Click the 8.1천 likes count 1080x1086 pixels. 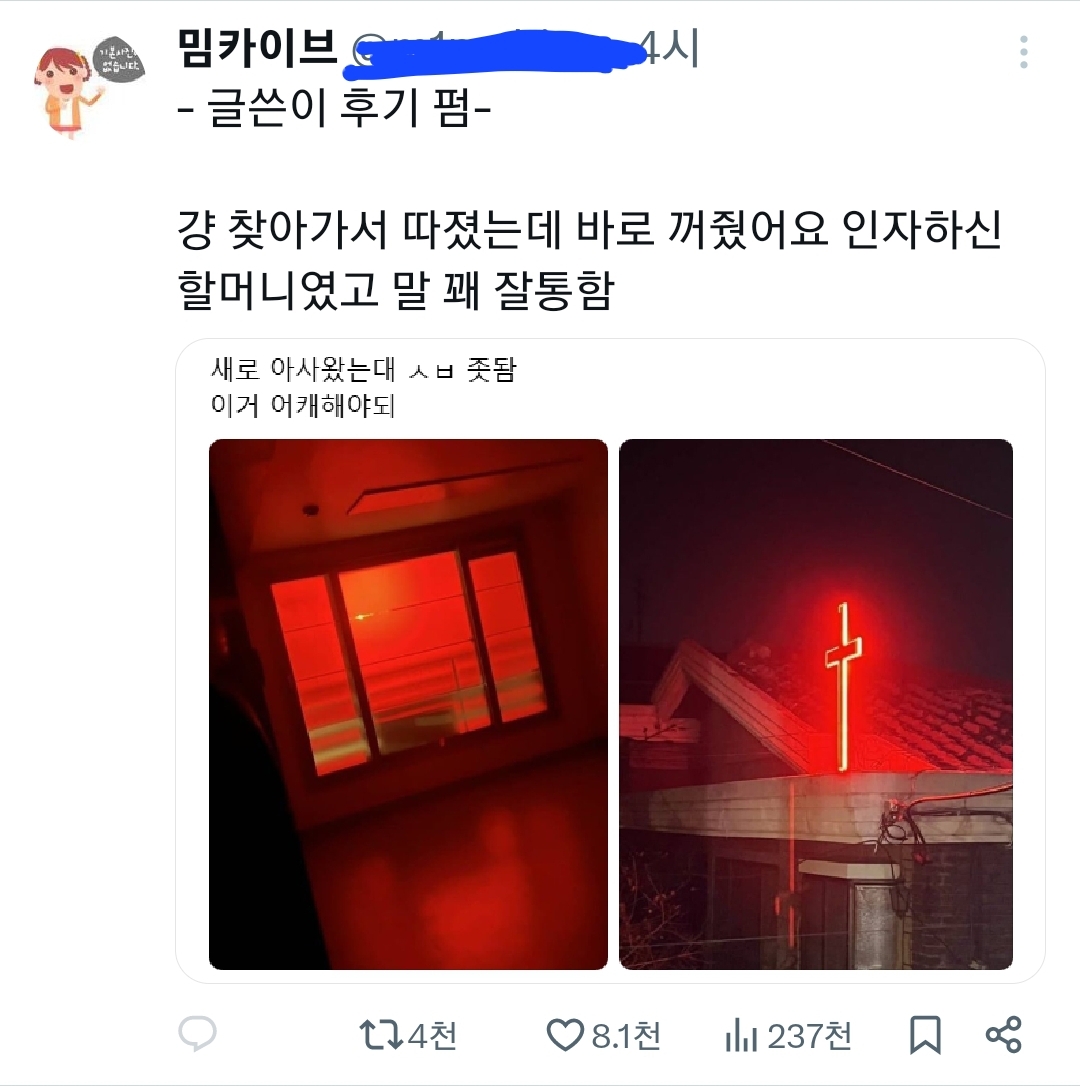tap(626, 1036)
